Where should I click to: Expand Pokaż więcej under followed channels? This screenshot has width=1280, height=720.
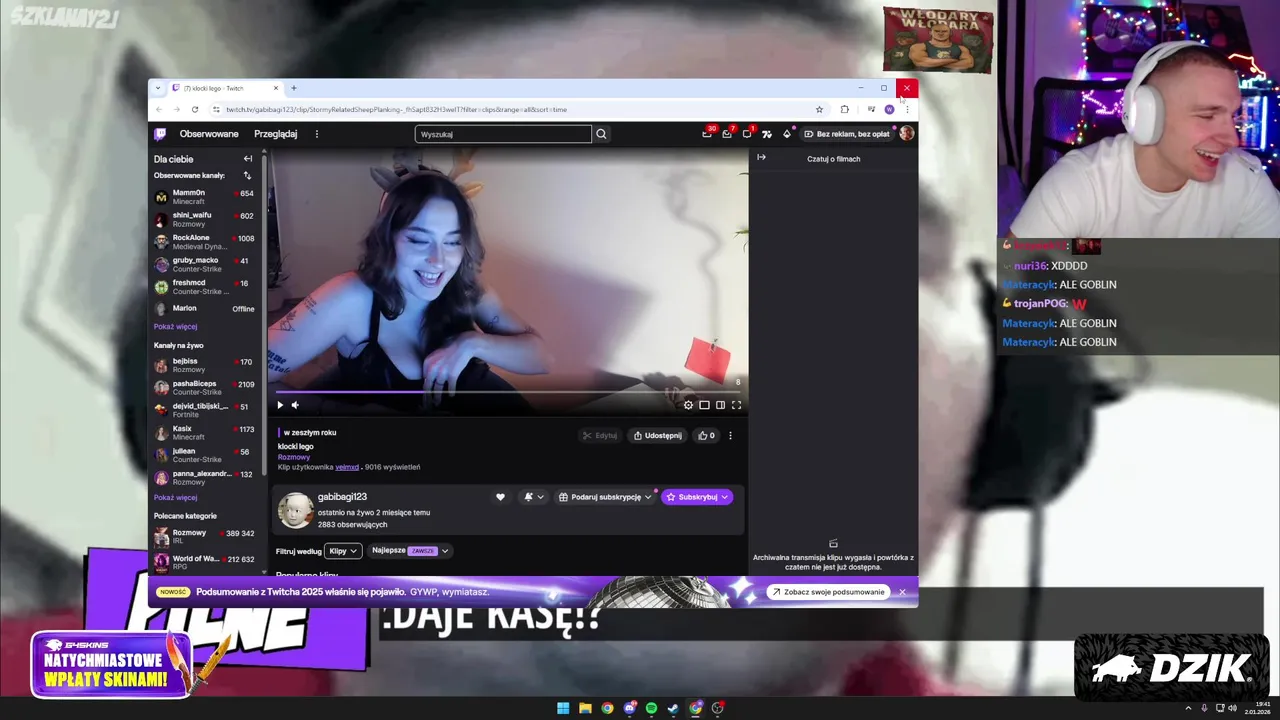click(175, 327)
